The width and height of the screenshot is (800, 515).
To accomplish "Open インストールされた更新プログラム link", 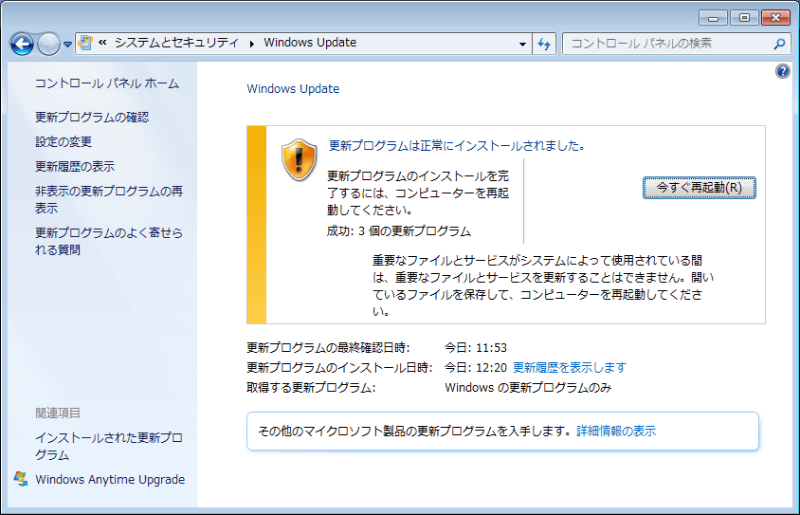I will [x=109, y=447].
